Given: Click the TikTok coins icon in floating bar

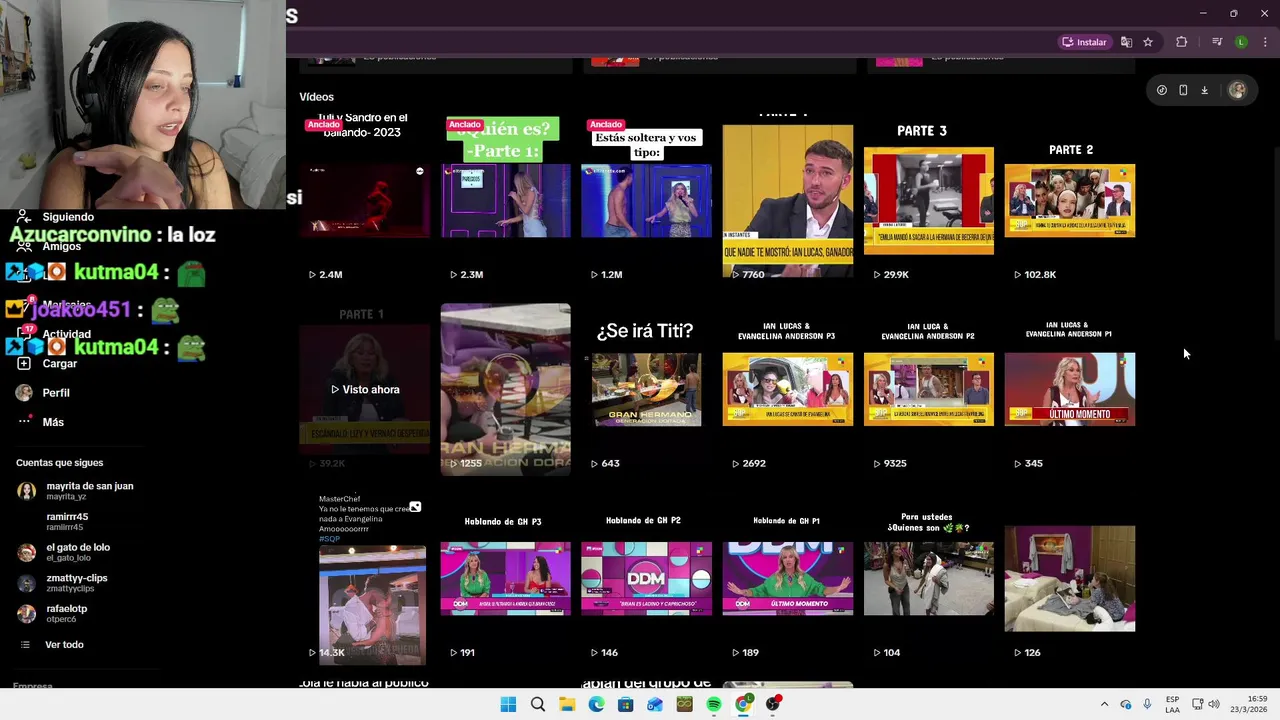Looking at the screenshot, I should (x=1162, y=90).
